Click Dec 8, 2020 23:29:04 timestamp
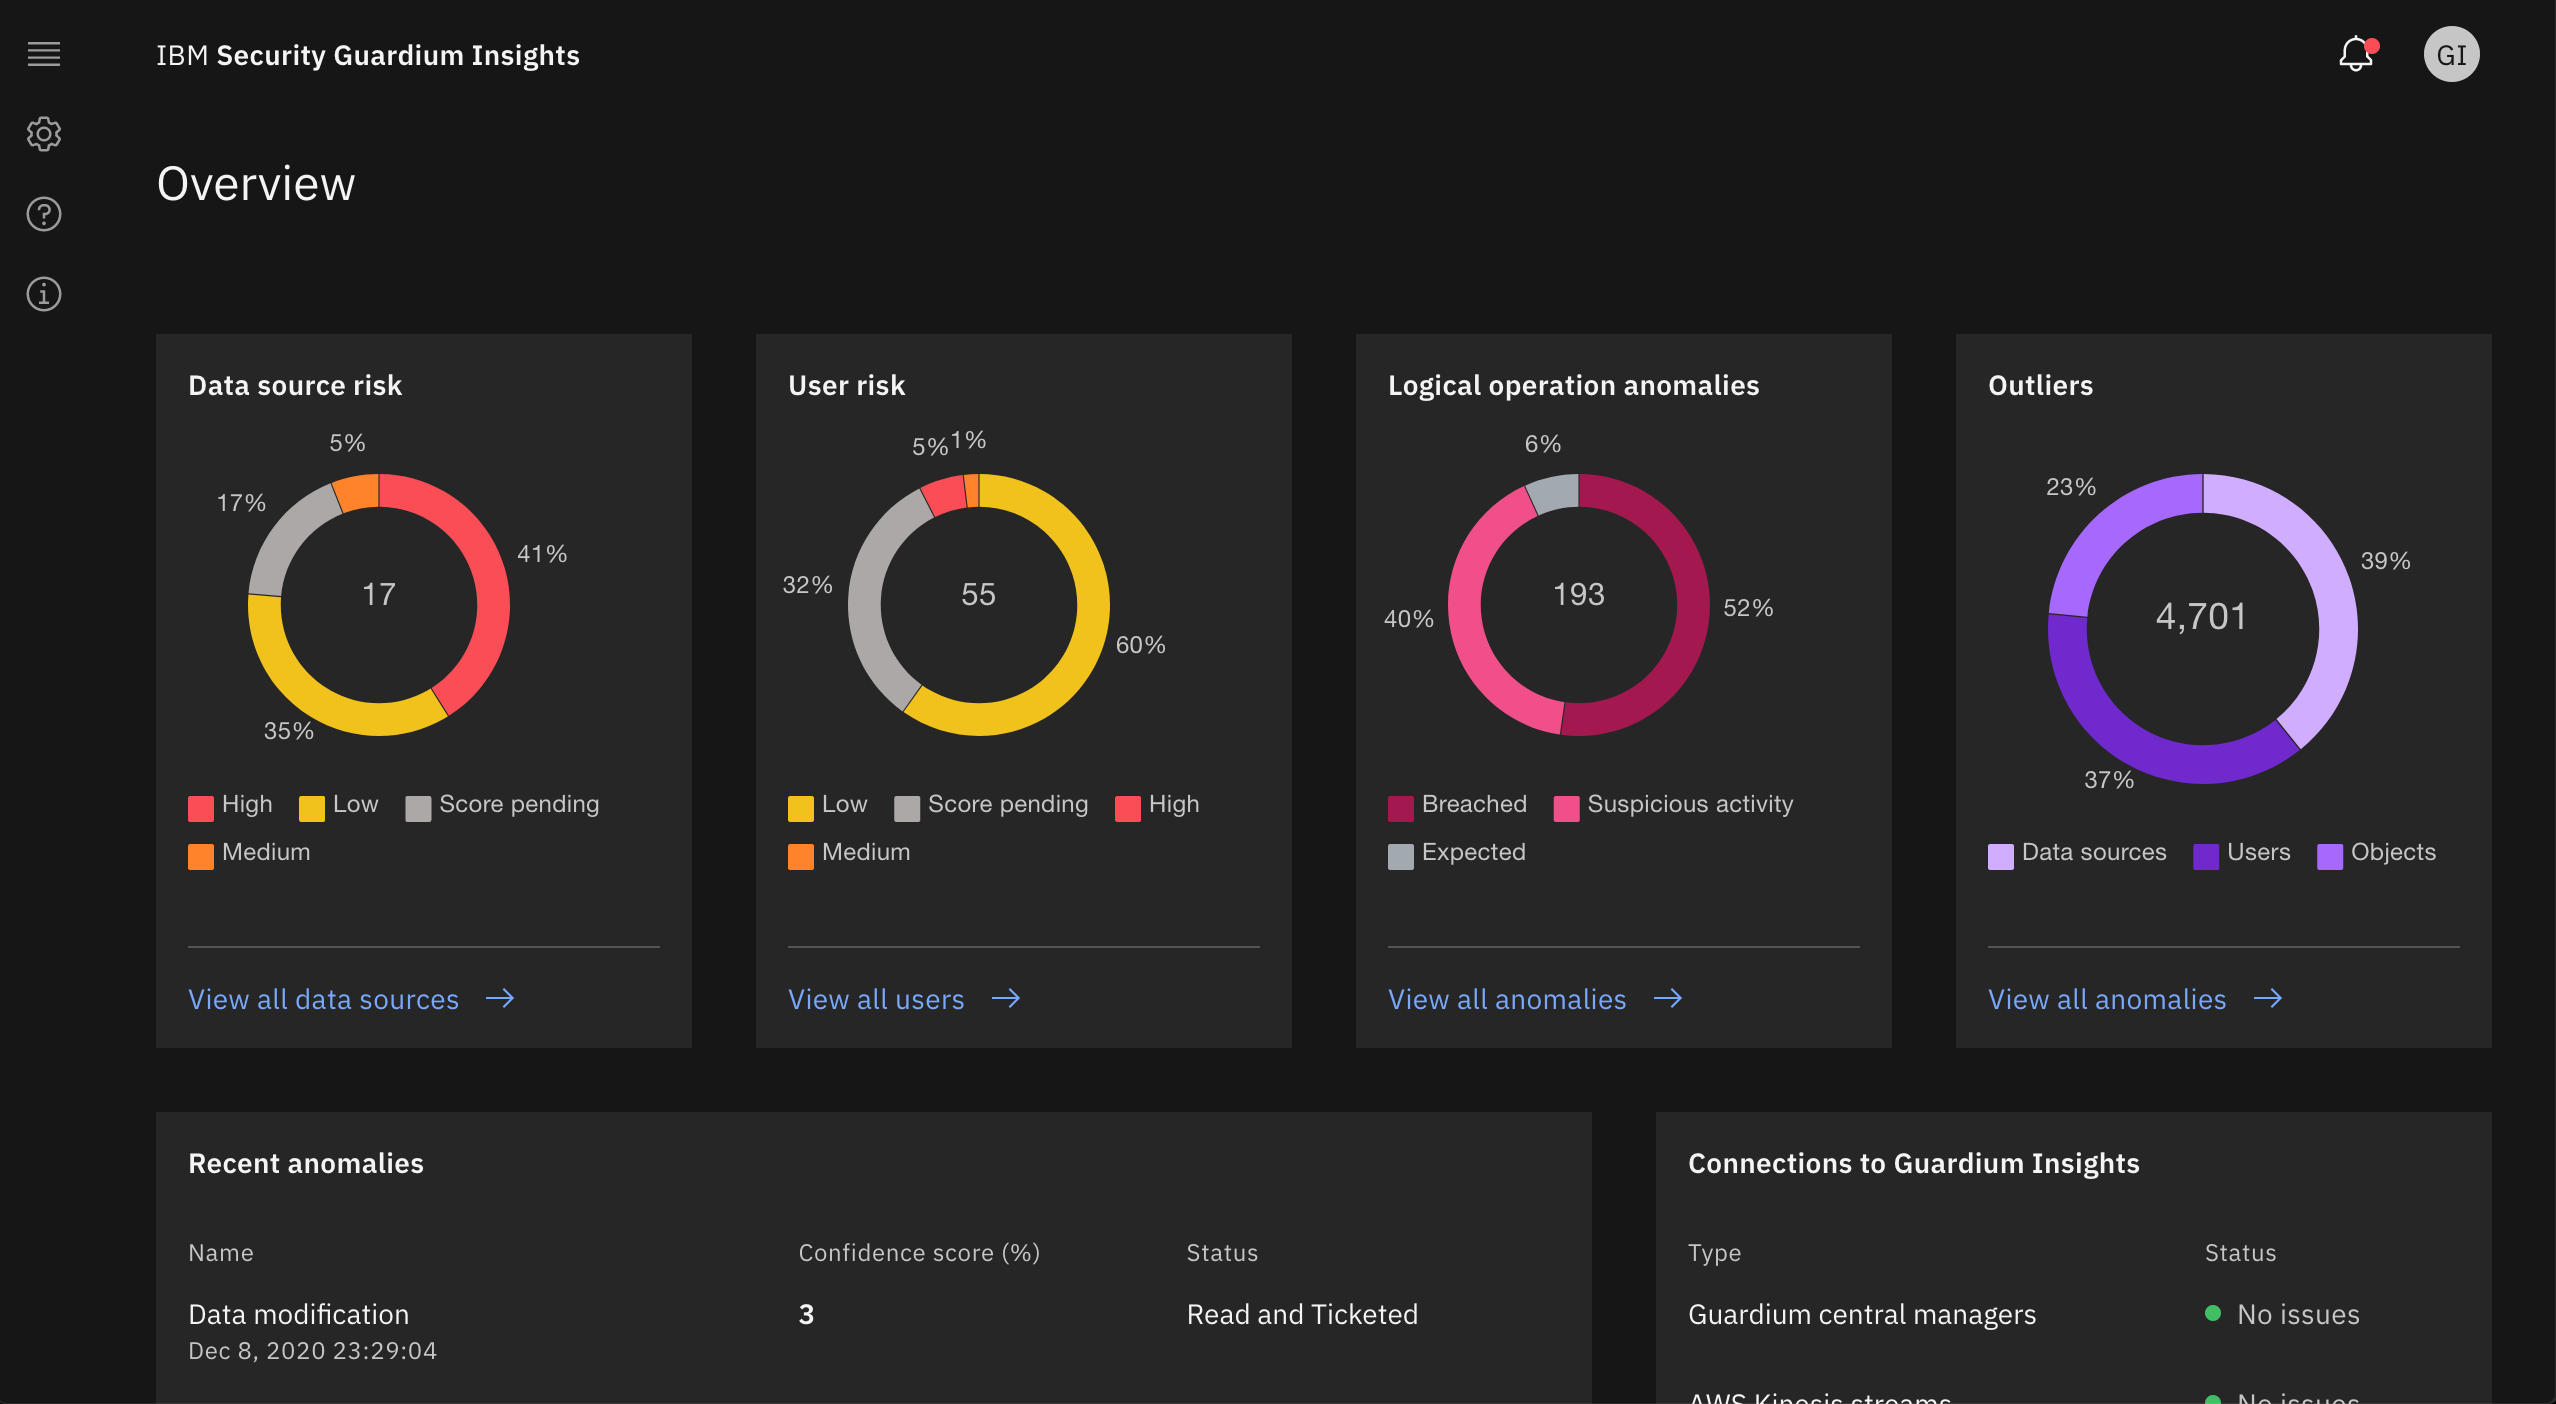Image resolution: width=2556 pixels, height=1404 pixels. pyautogui.click(x=313, y=1351)
